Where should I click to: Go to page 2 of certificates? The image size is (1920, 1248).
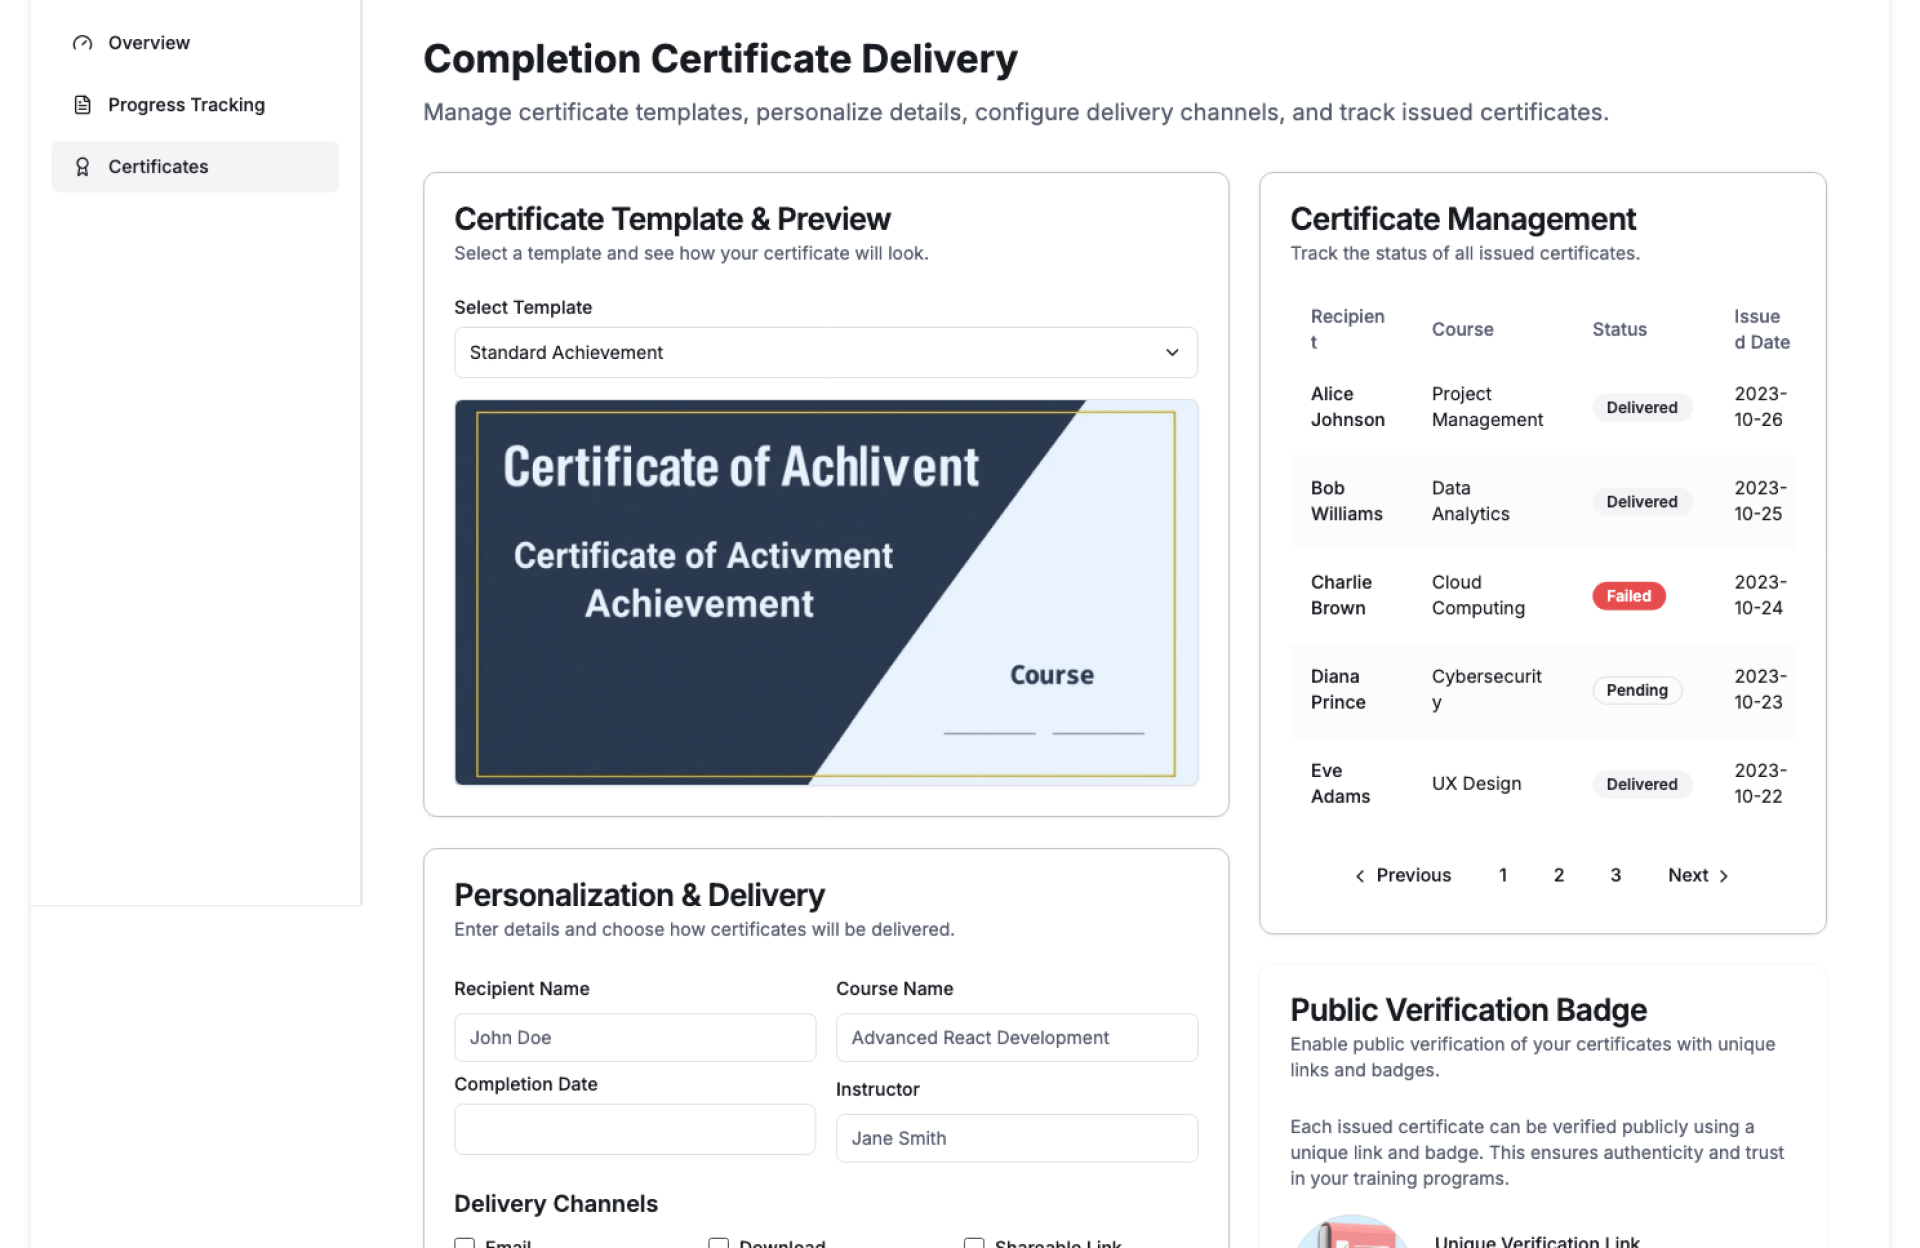(1558, 876)
